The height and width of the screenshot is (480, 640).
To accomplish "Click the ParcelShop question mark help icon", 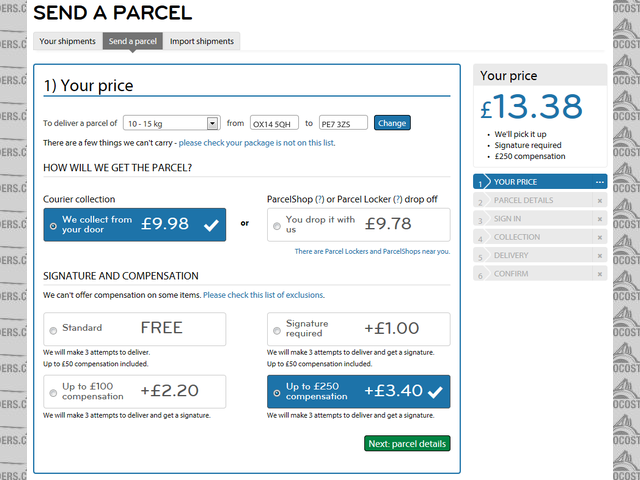I will (x=320, y=199).
